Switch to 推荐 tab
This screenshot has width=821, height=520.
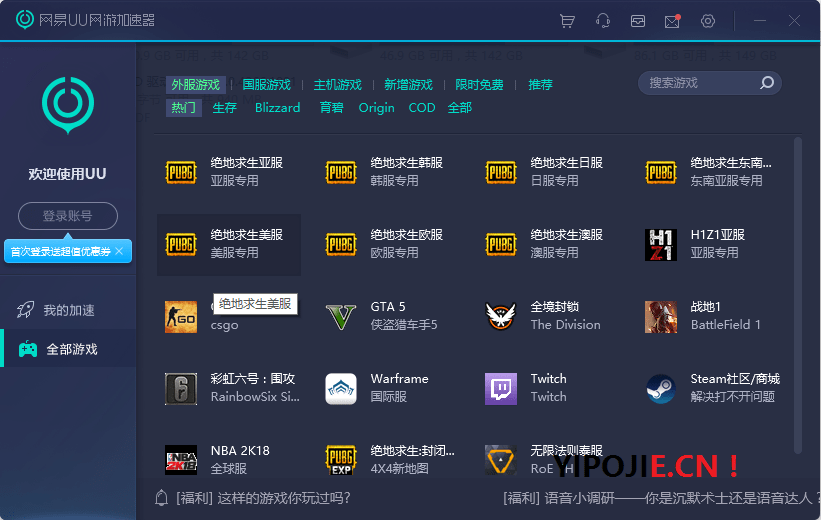coord(540,85)
